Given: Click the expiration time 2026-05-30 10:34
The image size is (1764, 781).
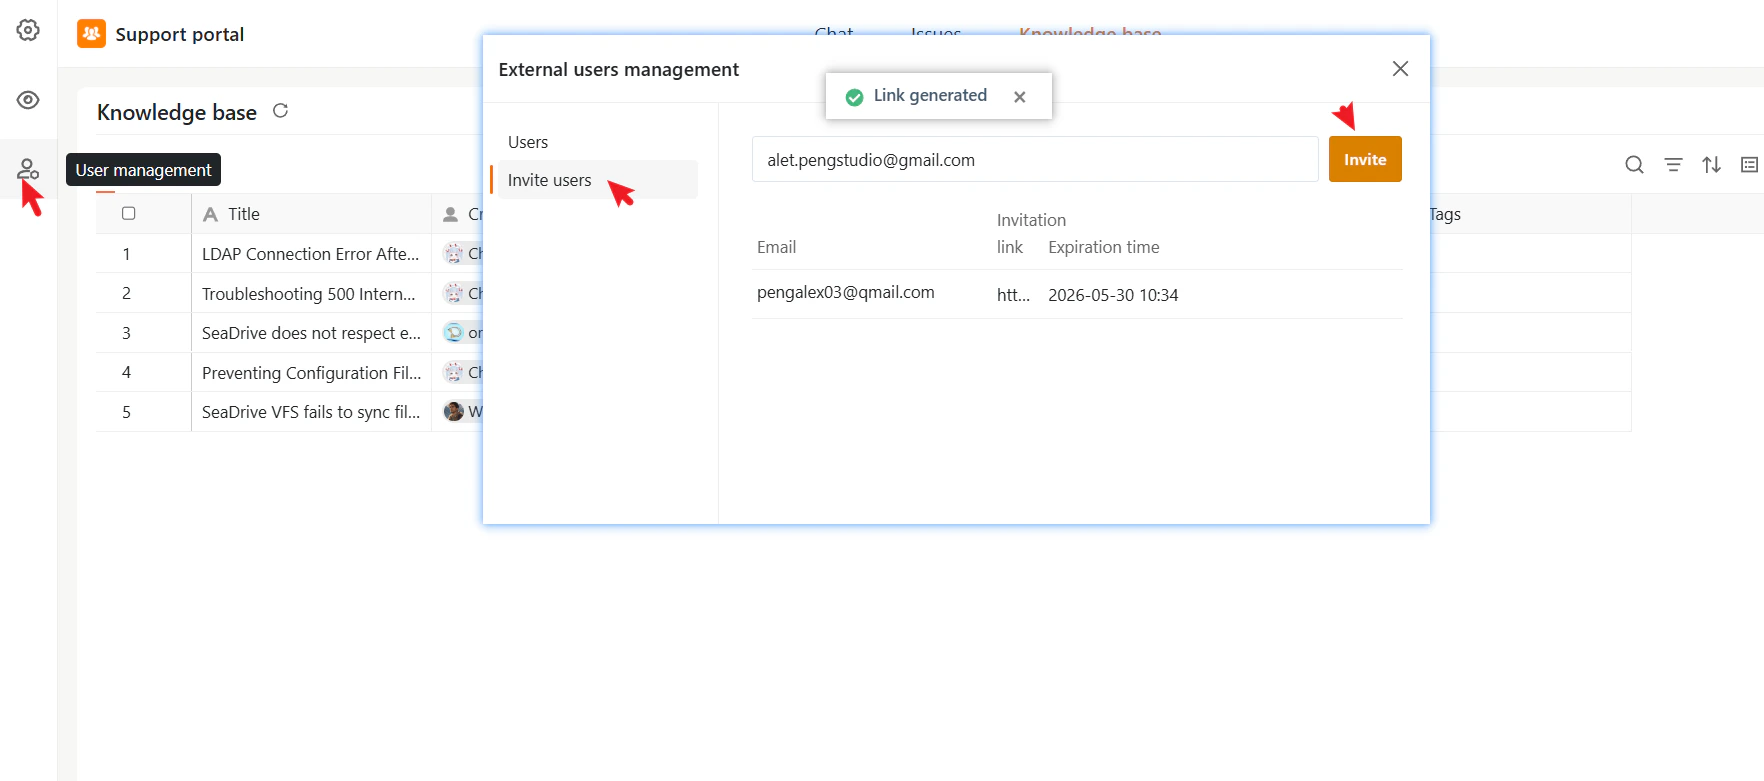Looking at the screenshot, I should tap(1113, 295).
